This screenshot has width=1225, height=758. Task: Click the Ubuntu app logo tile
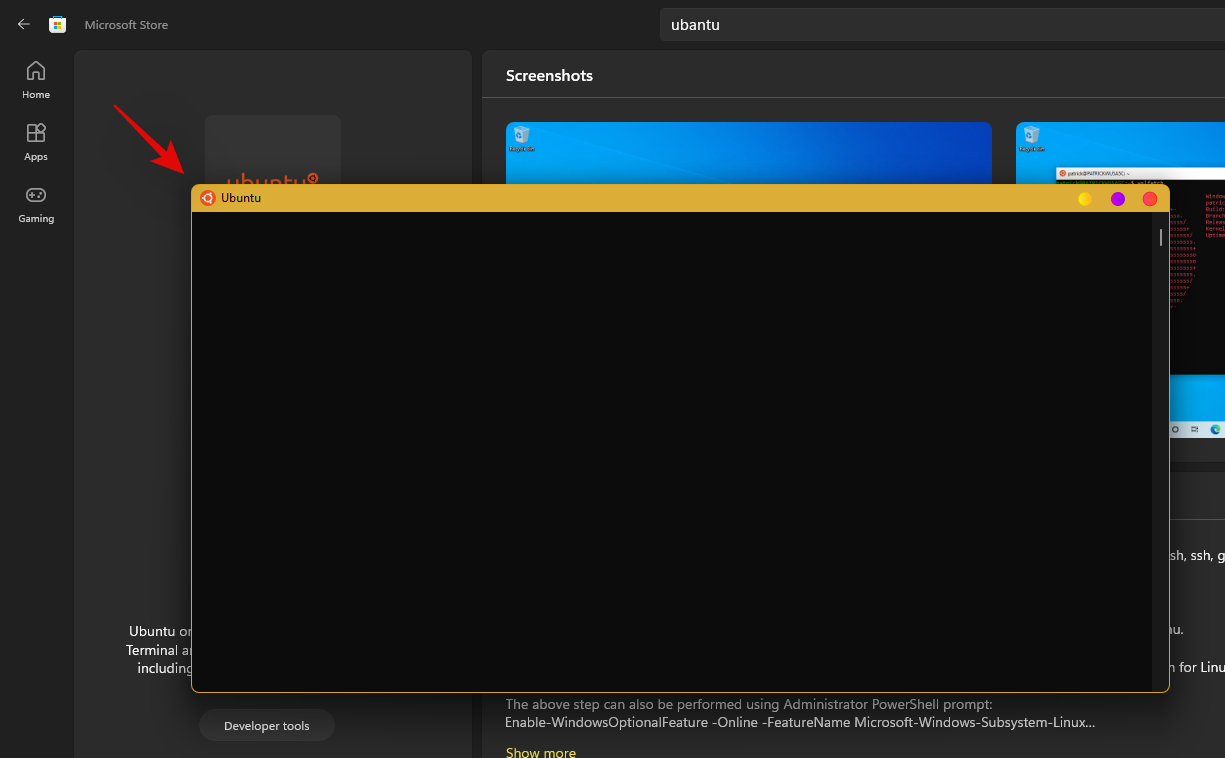272,150
